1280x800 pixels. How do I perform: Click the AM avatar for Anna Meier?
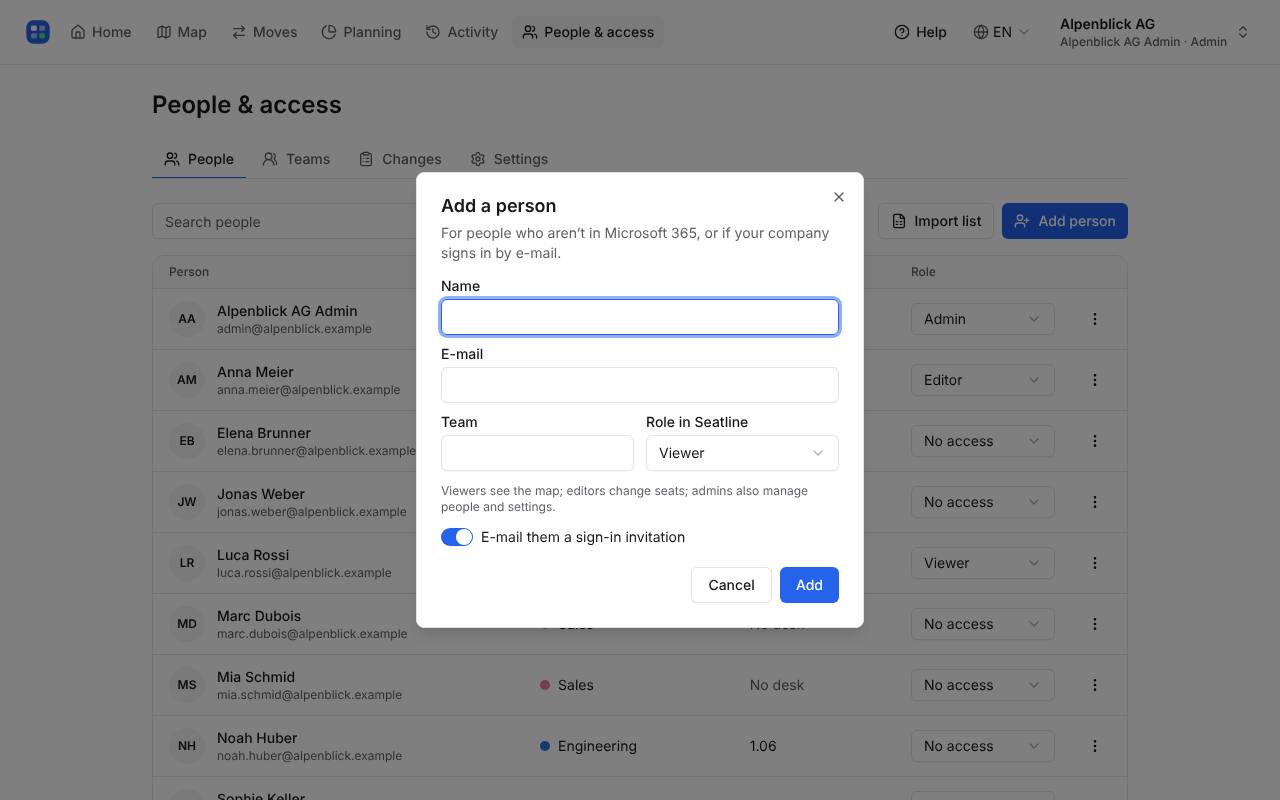pos(187,380)
